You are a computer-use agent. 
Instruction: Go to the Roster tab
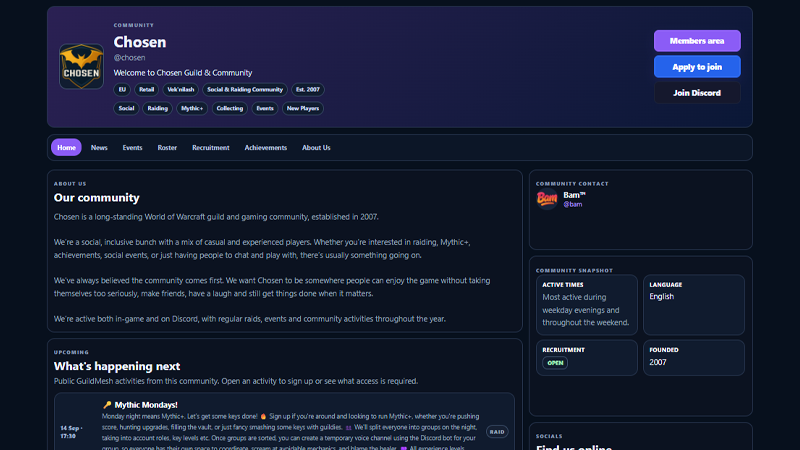167,147
